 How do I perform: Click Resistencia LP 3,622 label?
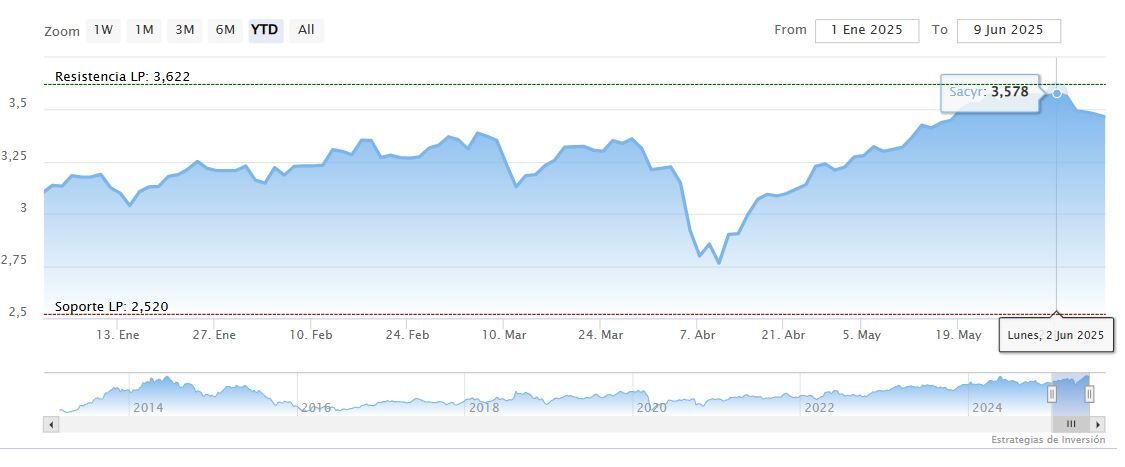[122, 76]
